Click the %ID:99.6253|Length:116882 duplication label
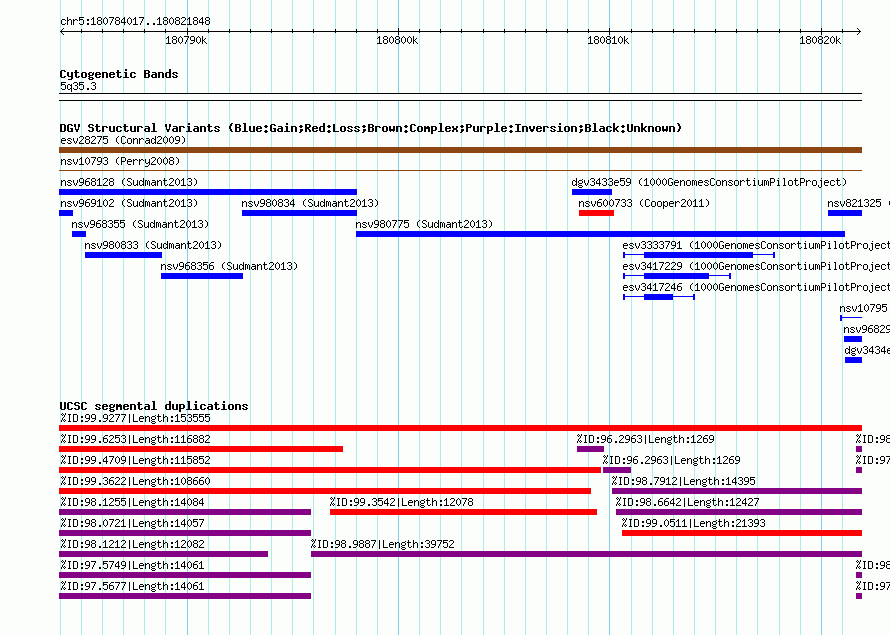890x635 pixels. tap(135, 439)
